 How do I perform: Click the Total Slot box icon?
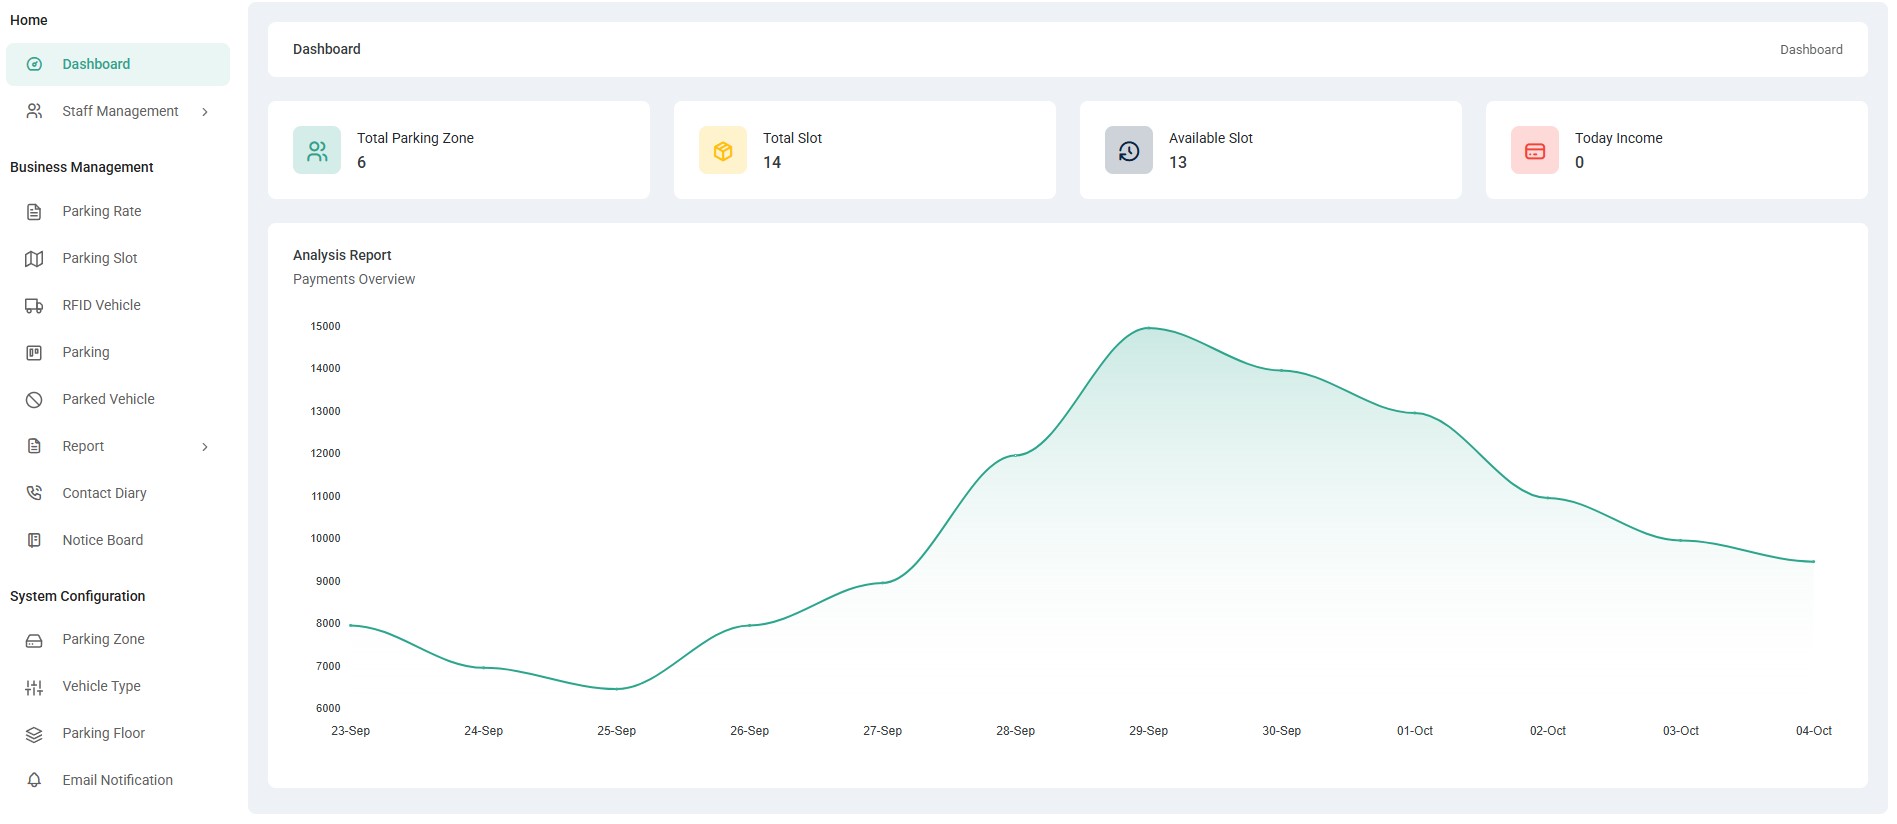[722, 150]
